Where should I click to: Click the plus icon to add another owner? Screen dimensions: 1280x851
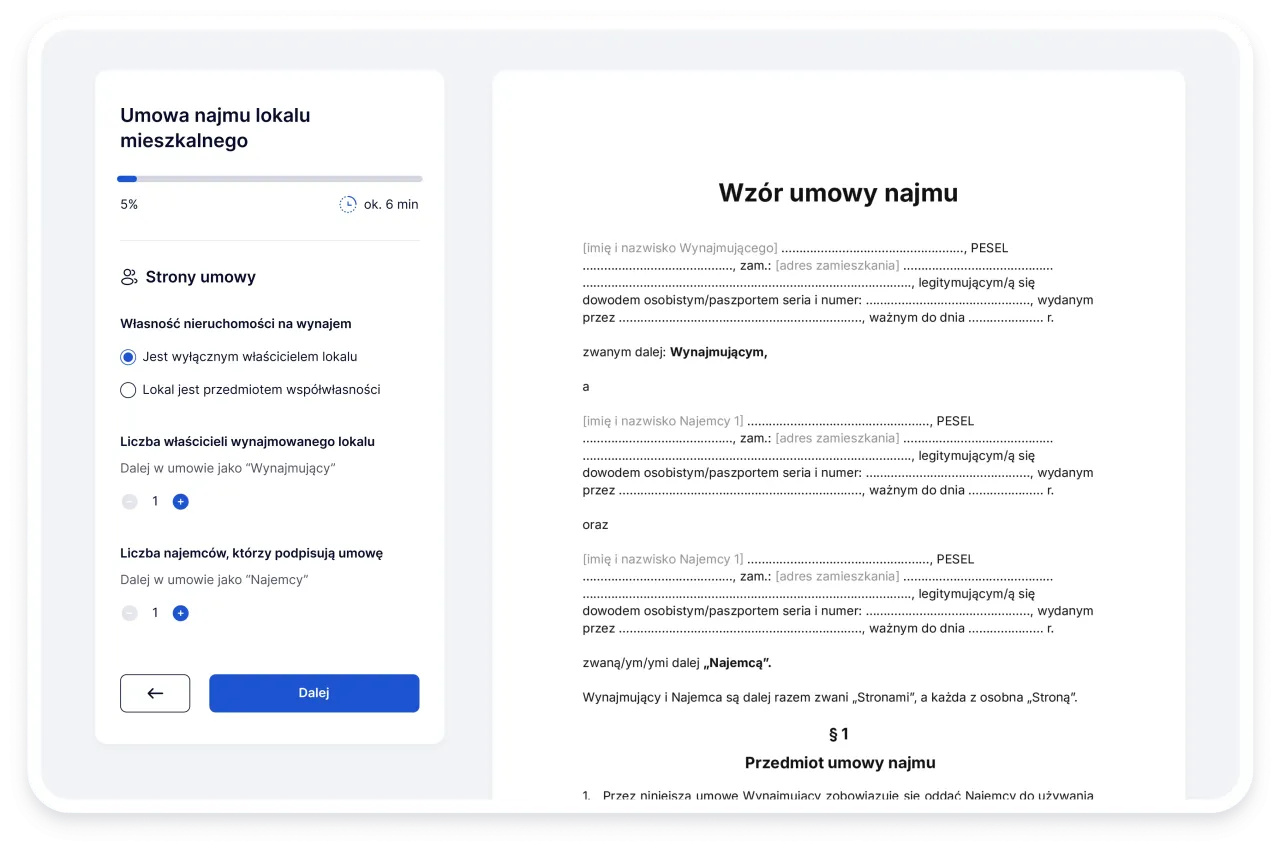180,501
